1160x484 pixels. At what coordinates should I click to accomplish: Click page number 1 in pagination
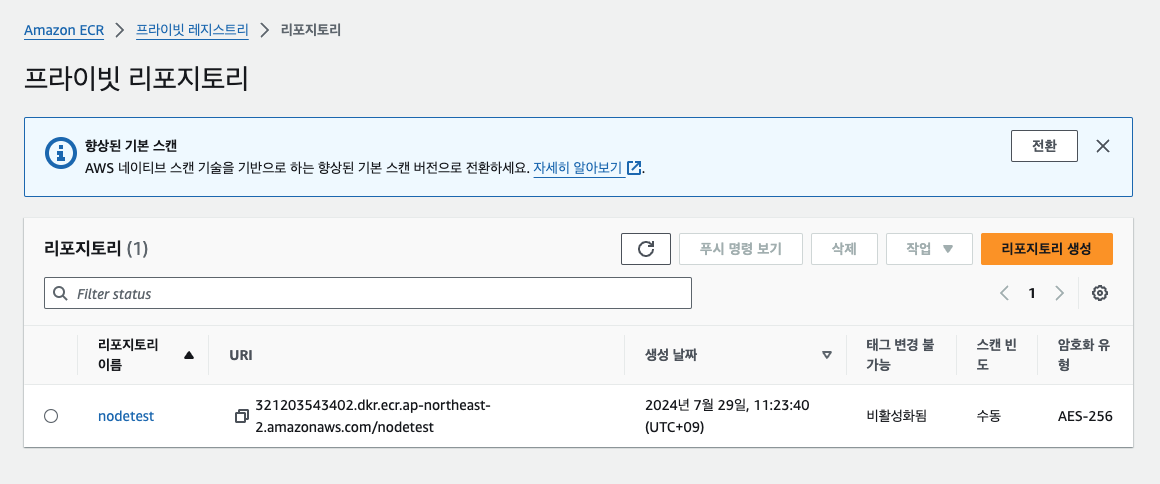coord(1031,293)
